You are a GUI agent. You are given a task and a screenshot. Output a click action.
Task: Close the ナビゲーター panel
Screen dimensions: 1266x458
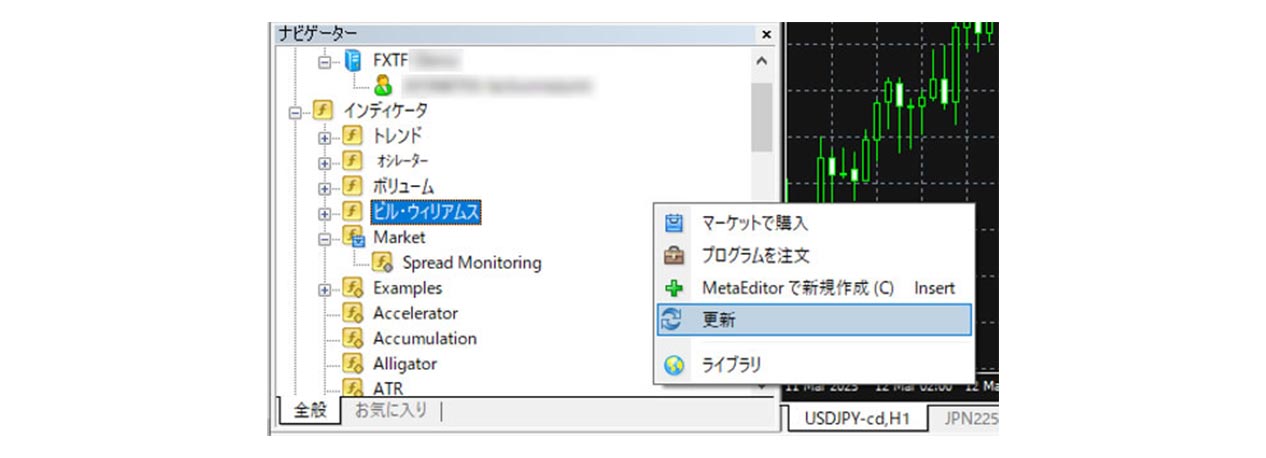pyautogui.click(x=766, y=34)
